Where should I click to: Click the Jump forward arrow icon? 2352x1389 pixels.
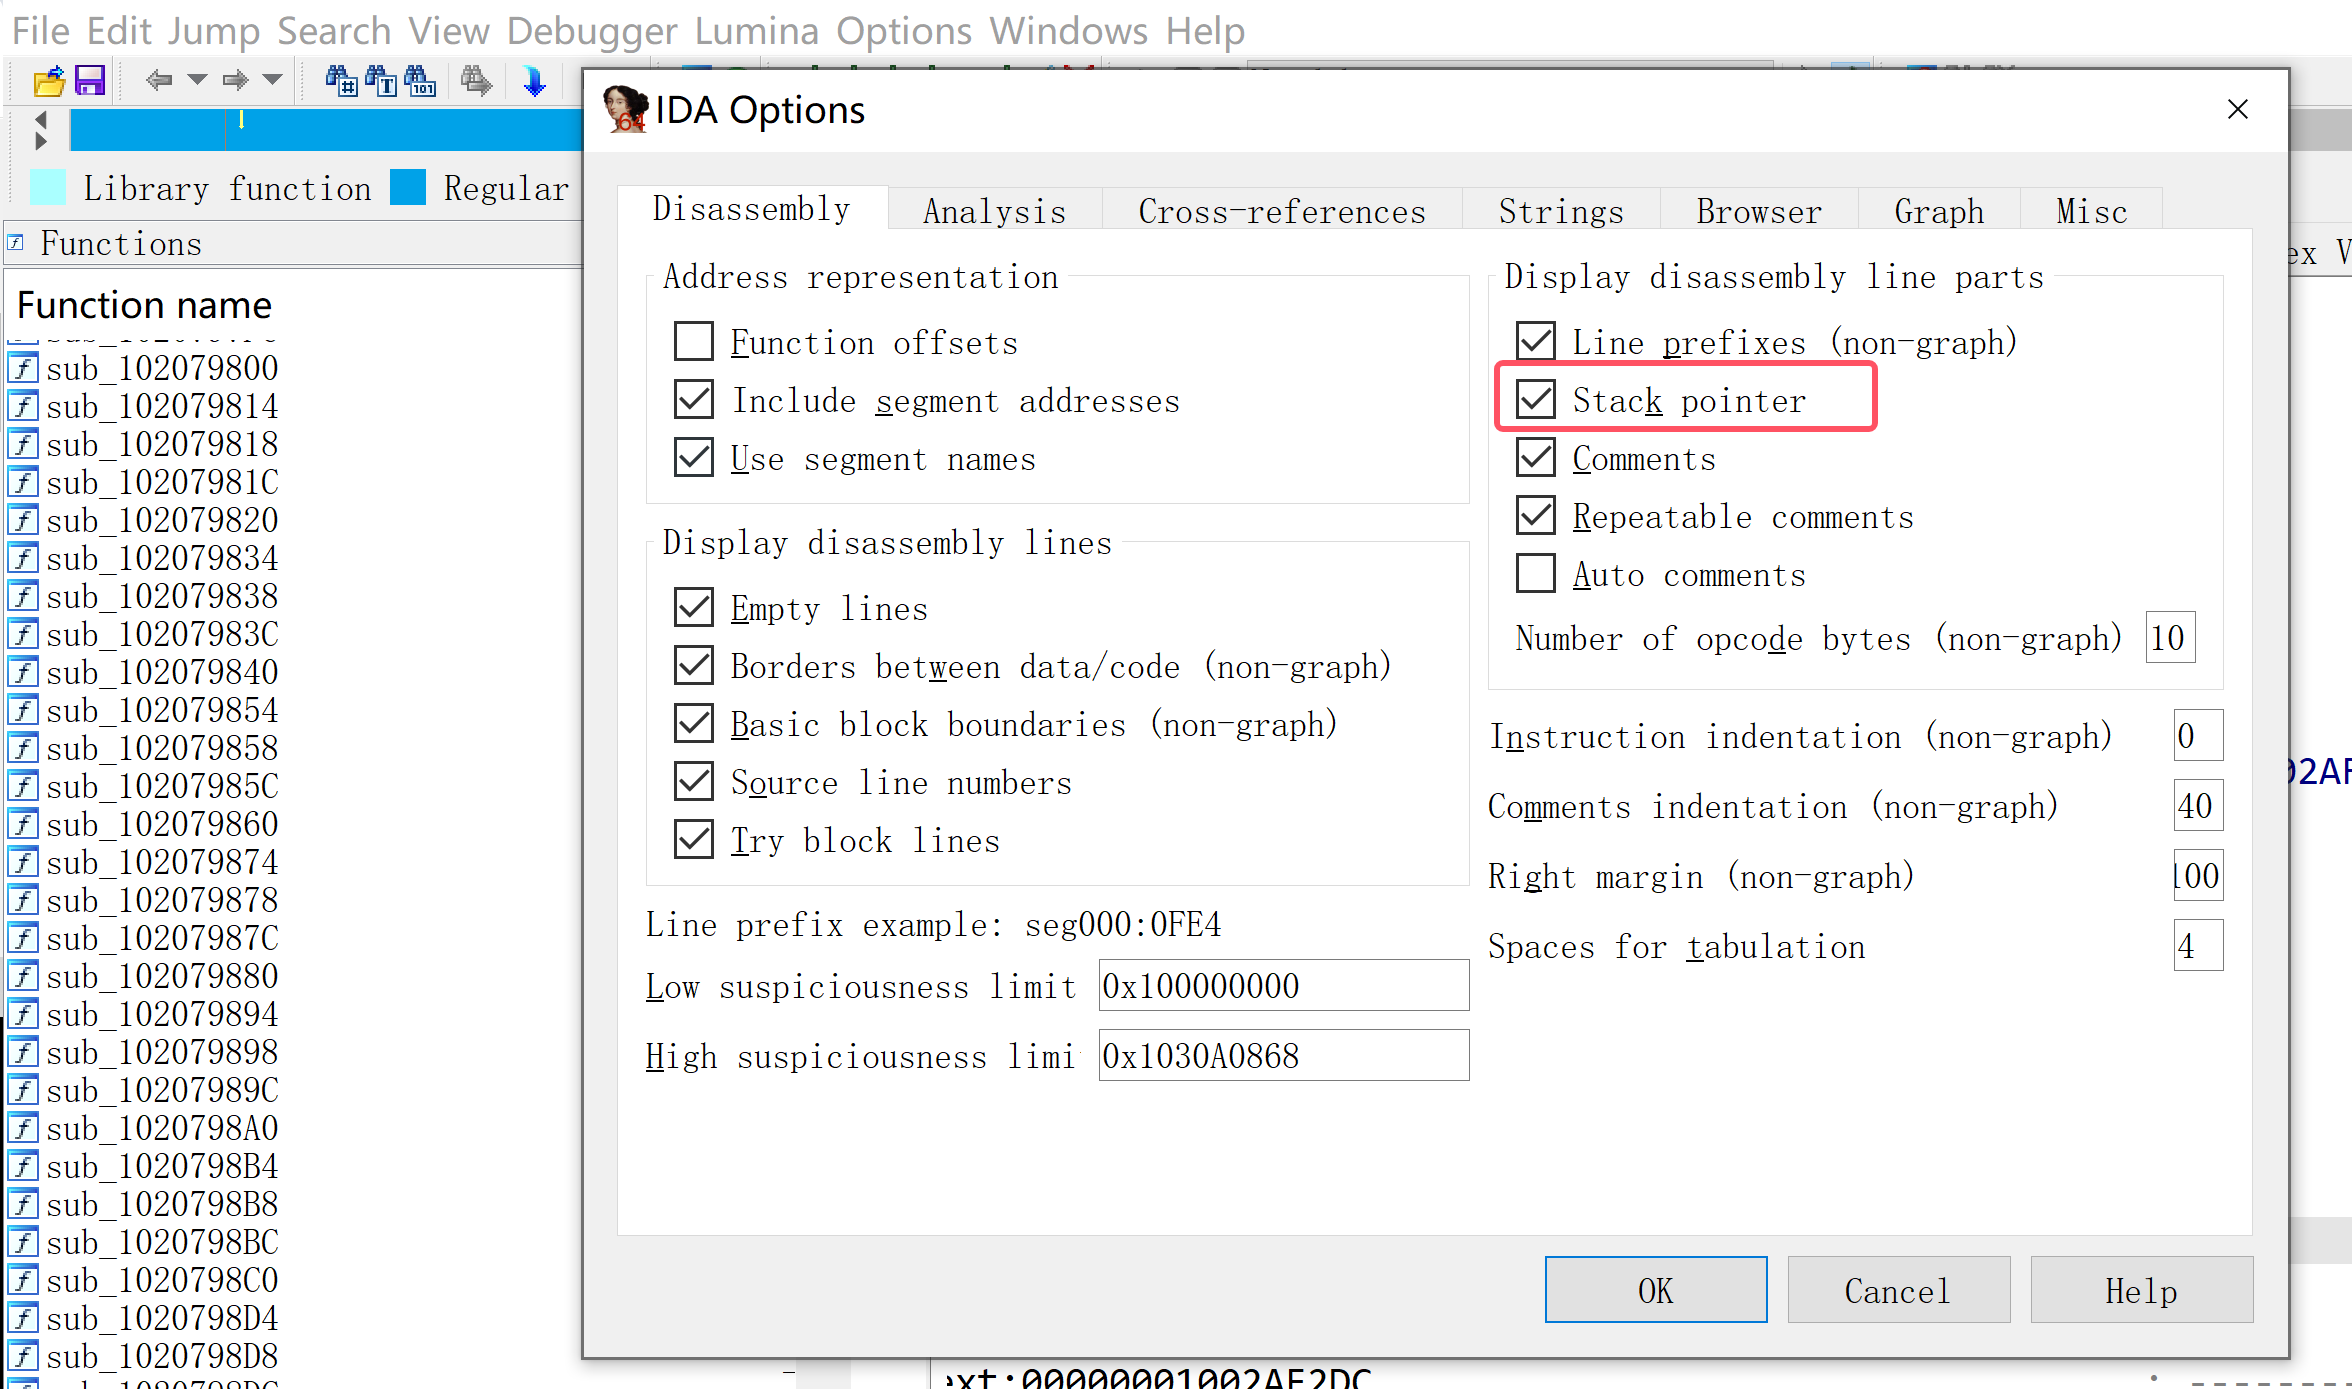[236, 80]
